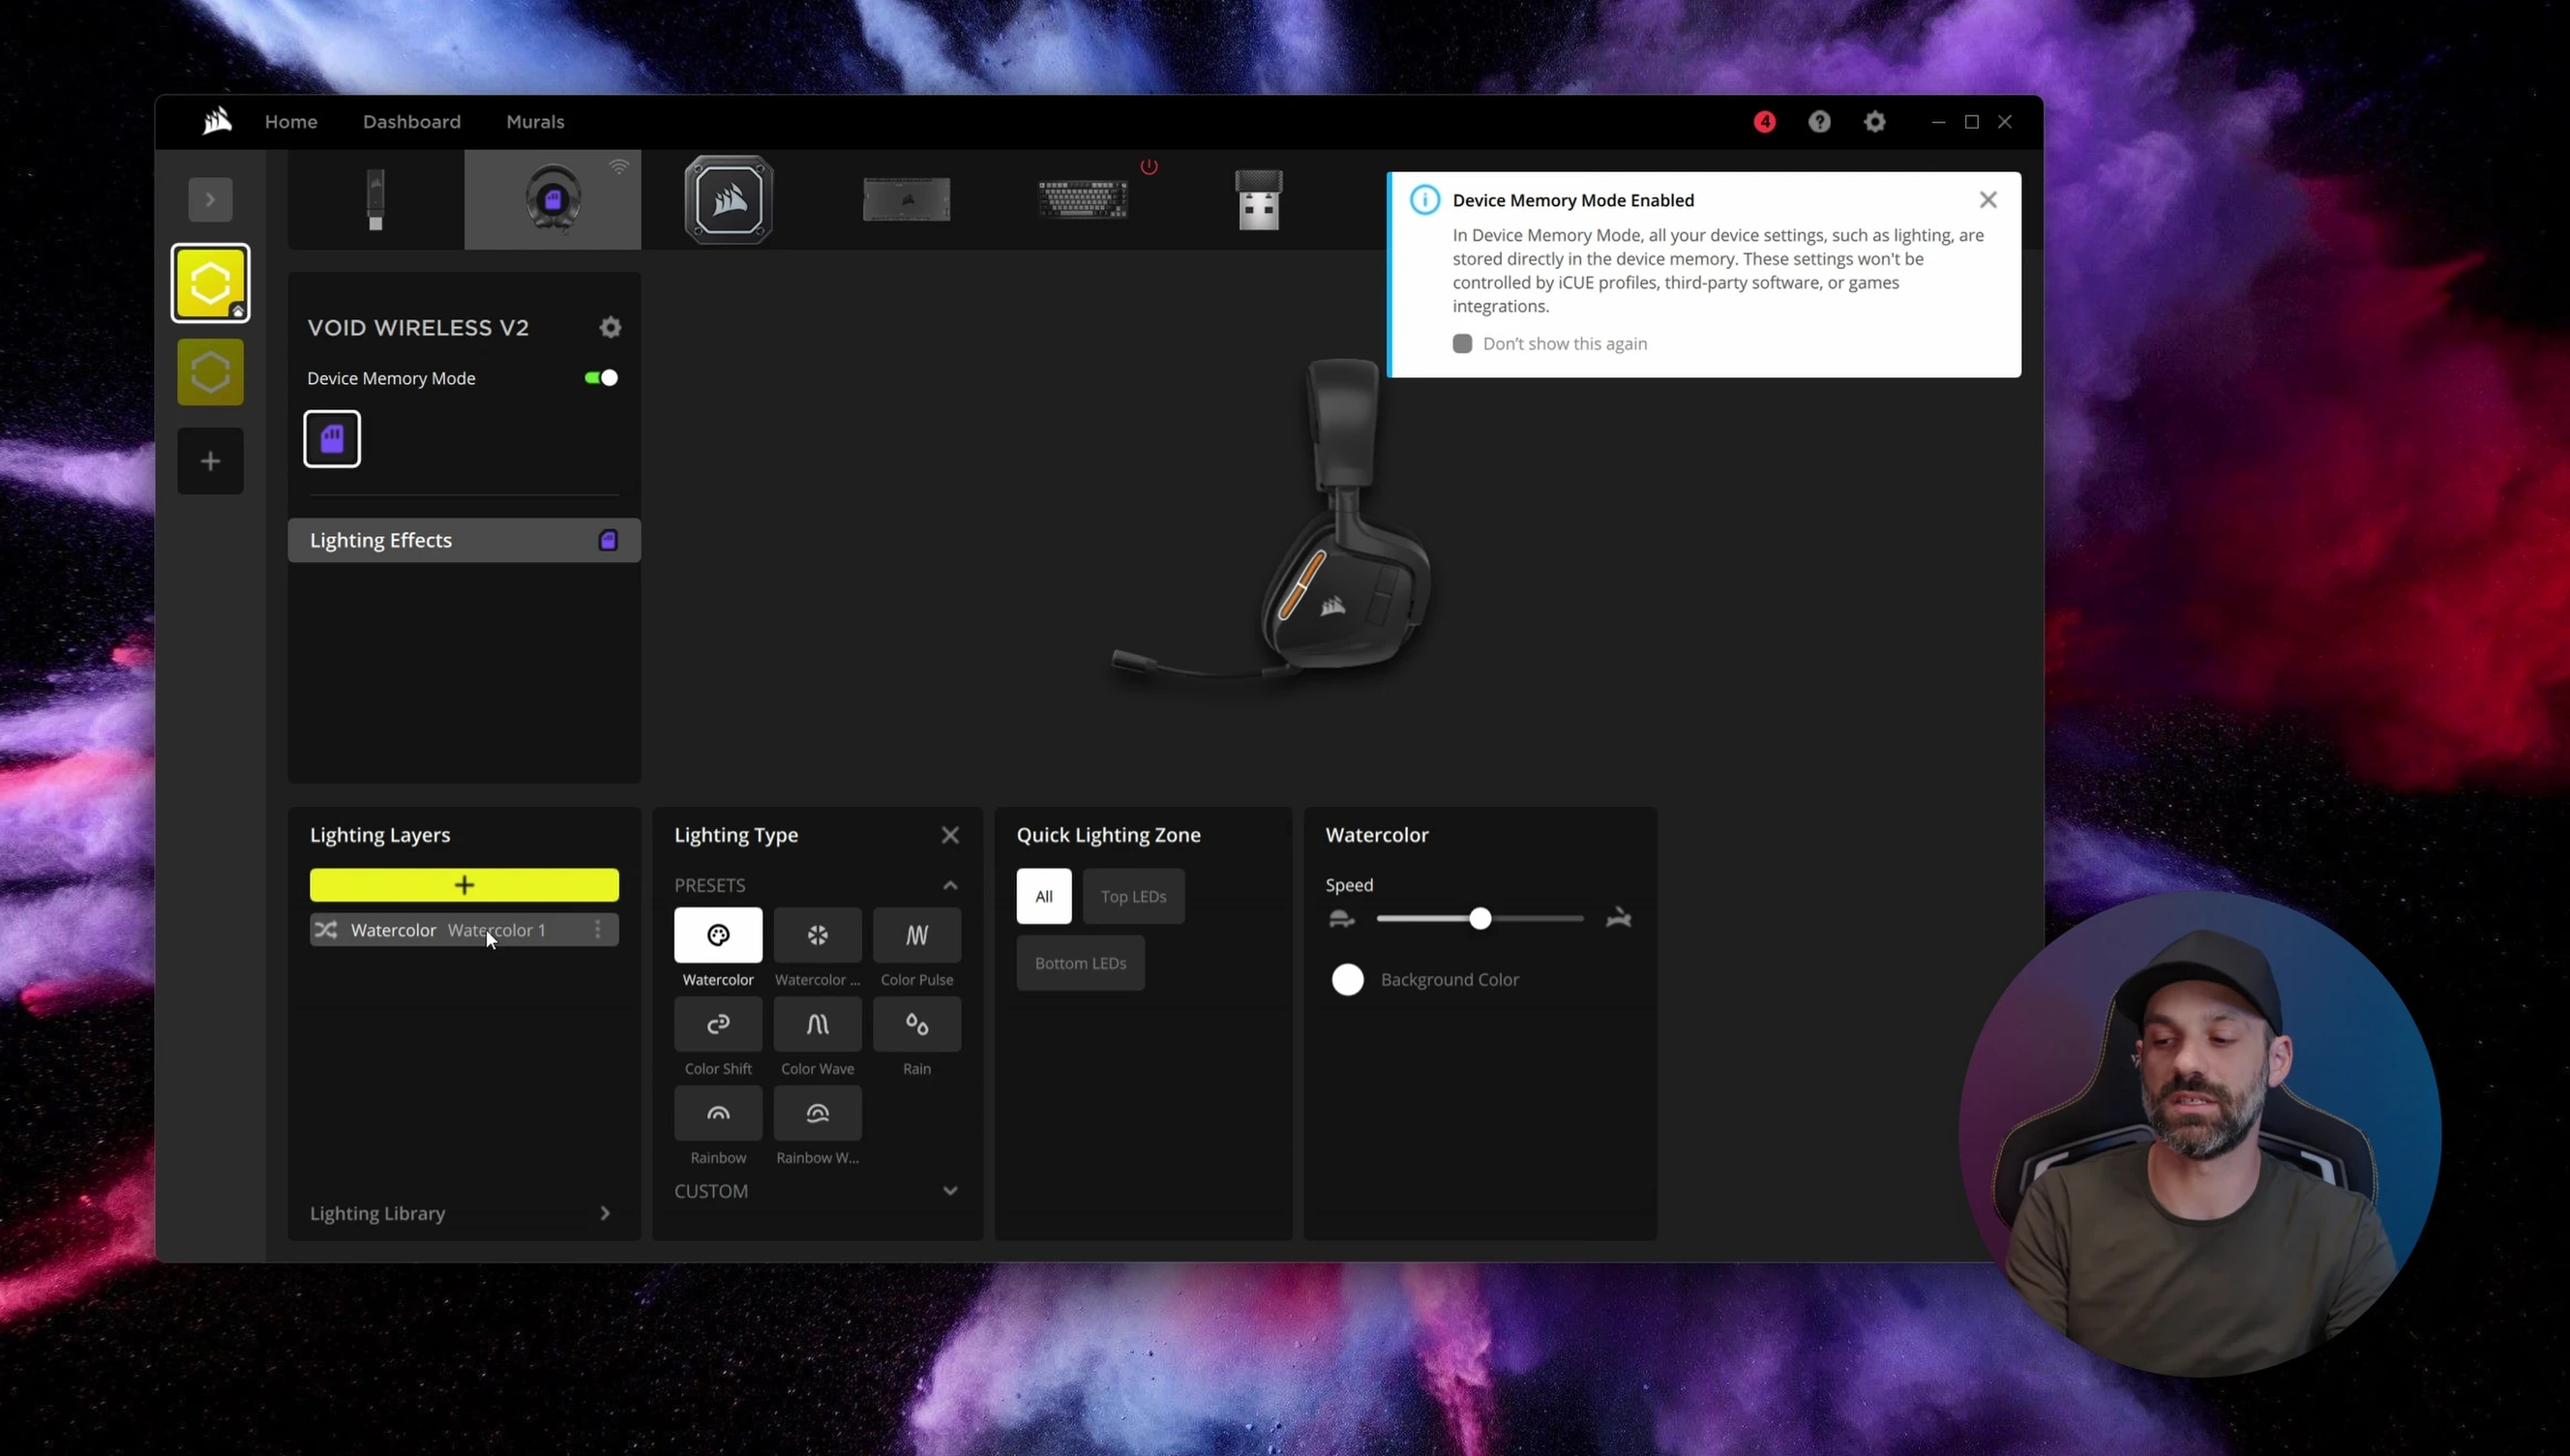Viewport: 2570px width, 1456px height.
Task: Toggle Device Memory Mode switch
Action: coord(601,377)
